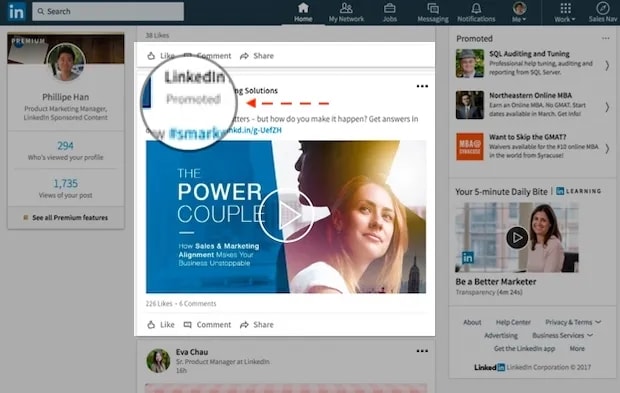
Task: Click Northeastern Online MBA ad thumbnail
Action: coord(470,105)
